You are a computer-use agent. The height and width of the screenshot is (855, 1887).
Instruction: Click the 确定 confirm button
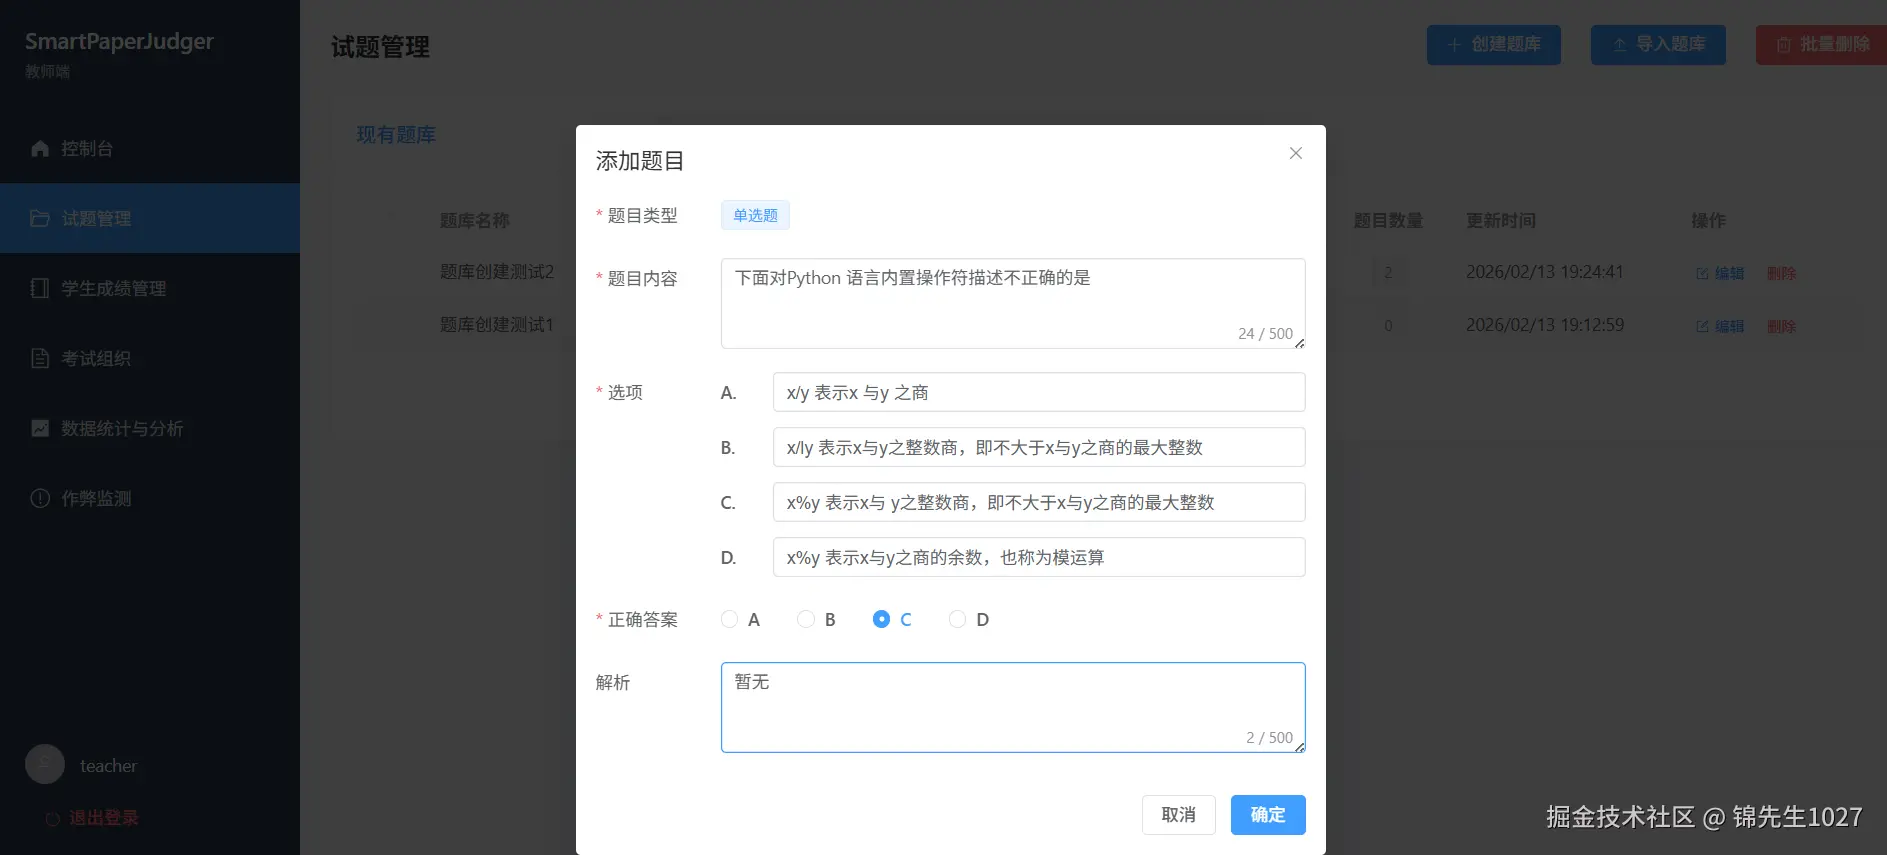(x=1268, y=815)
